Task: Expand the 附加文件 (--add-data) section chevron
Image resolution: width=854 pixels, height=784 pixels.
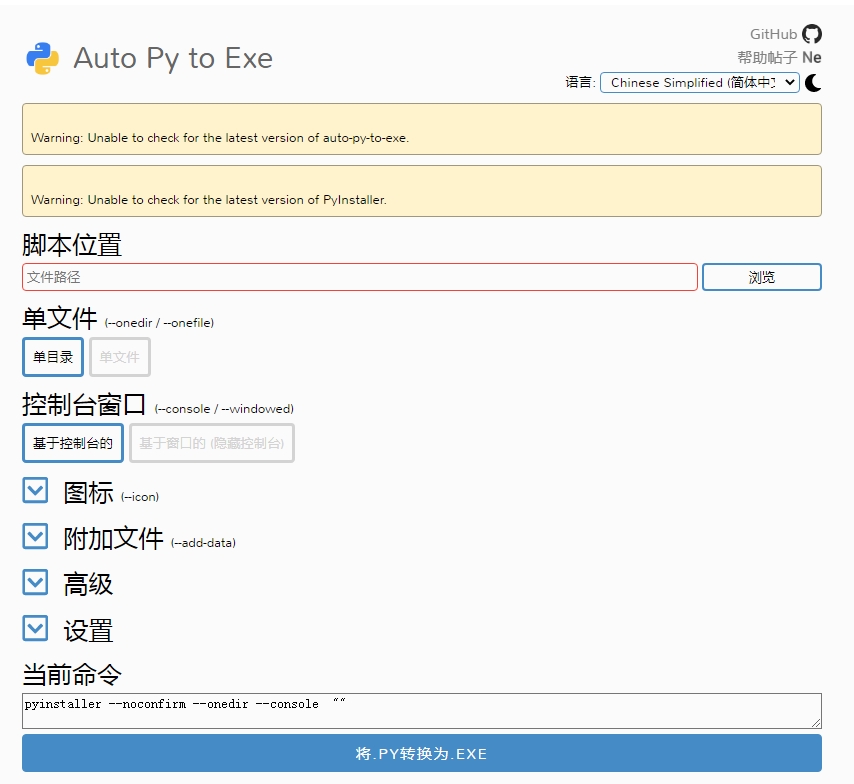Action: pos(35,536)
